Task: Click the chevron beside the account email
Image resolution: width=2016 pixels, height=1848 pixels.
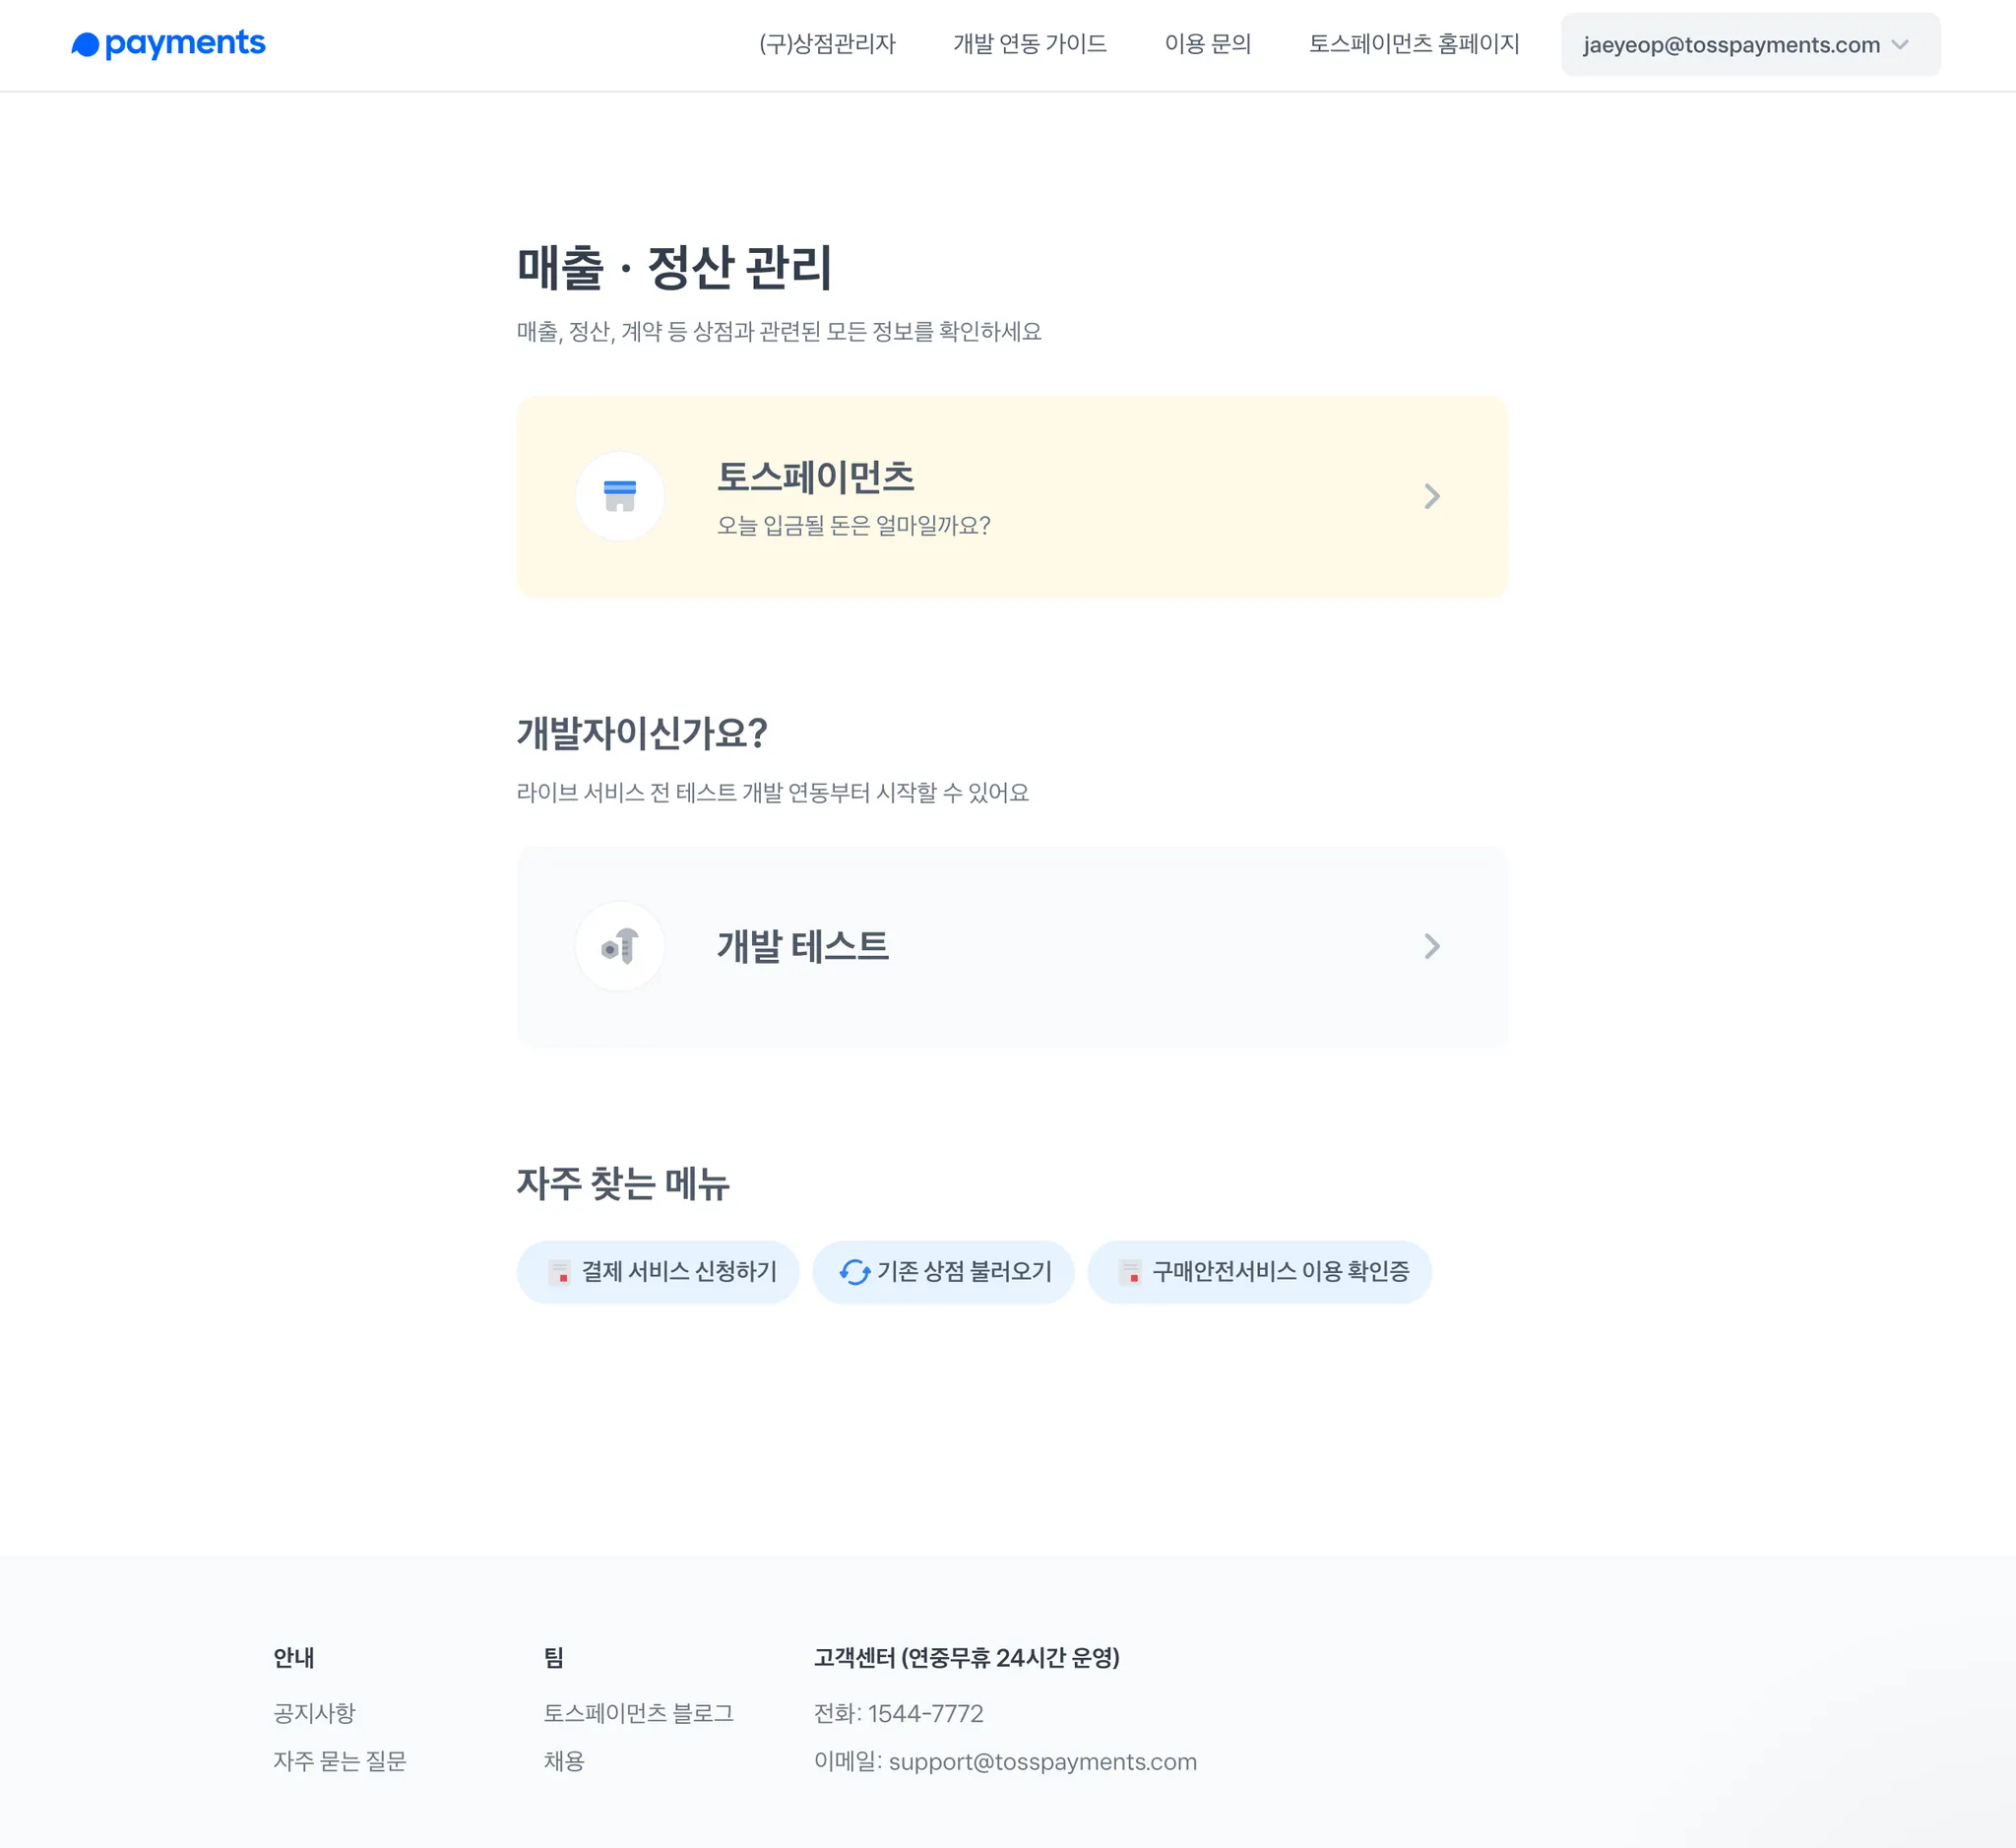Action: tap(1900, 45)
